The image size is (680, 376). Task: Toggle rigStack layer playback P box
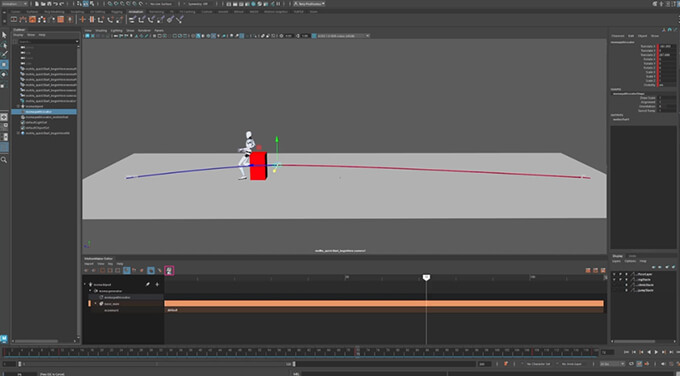pos(621,280)
